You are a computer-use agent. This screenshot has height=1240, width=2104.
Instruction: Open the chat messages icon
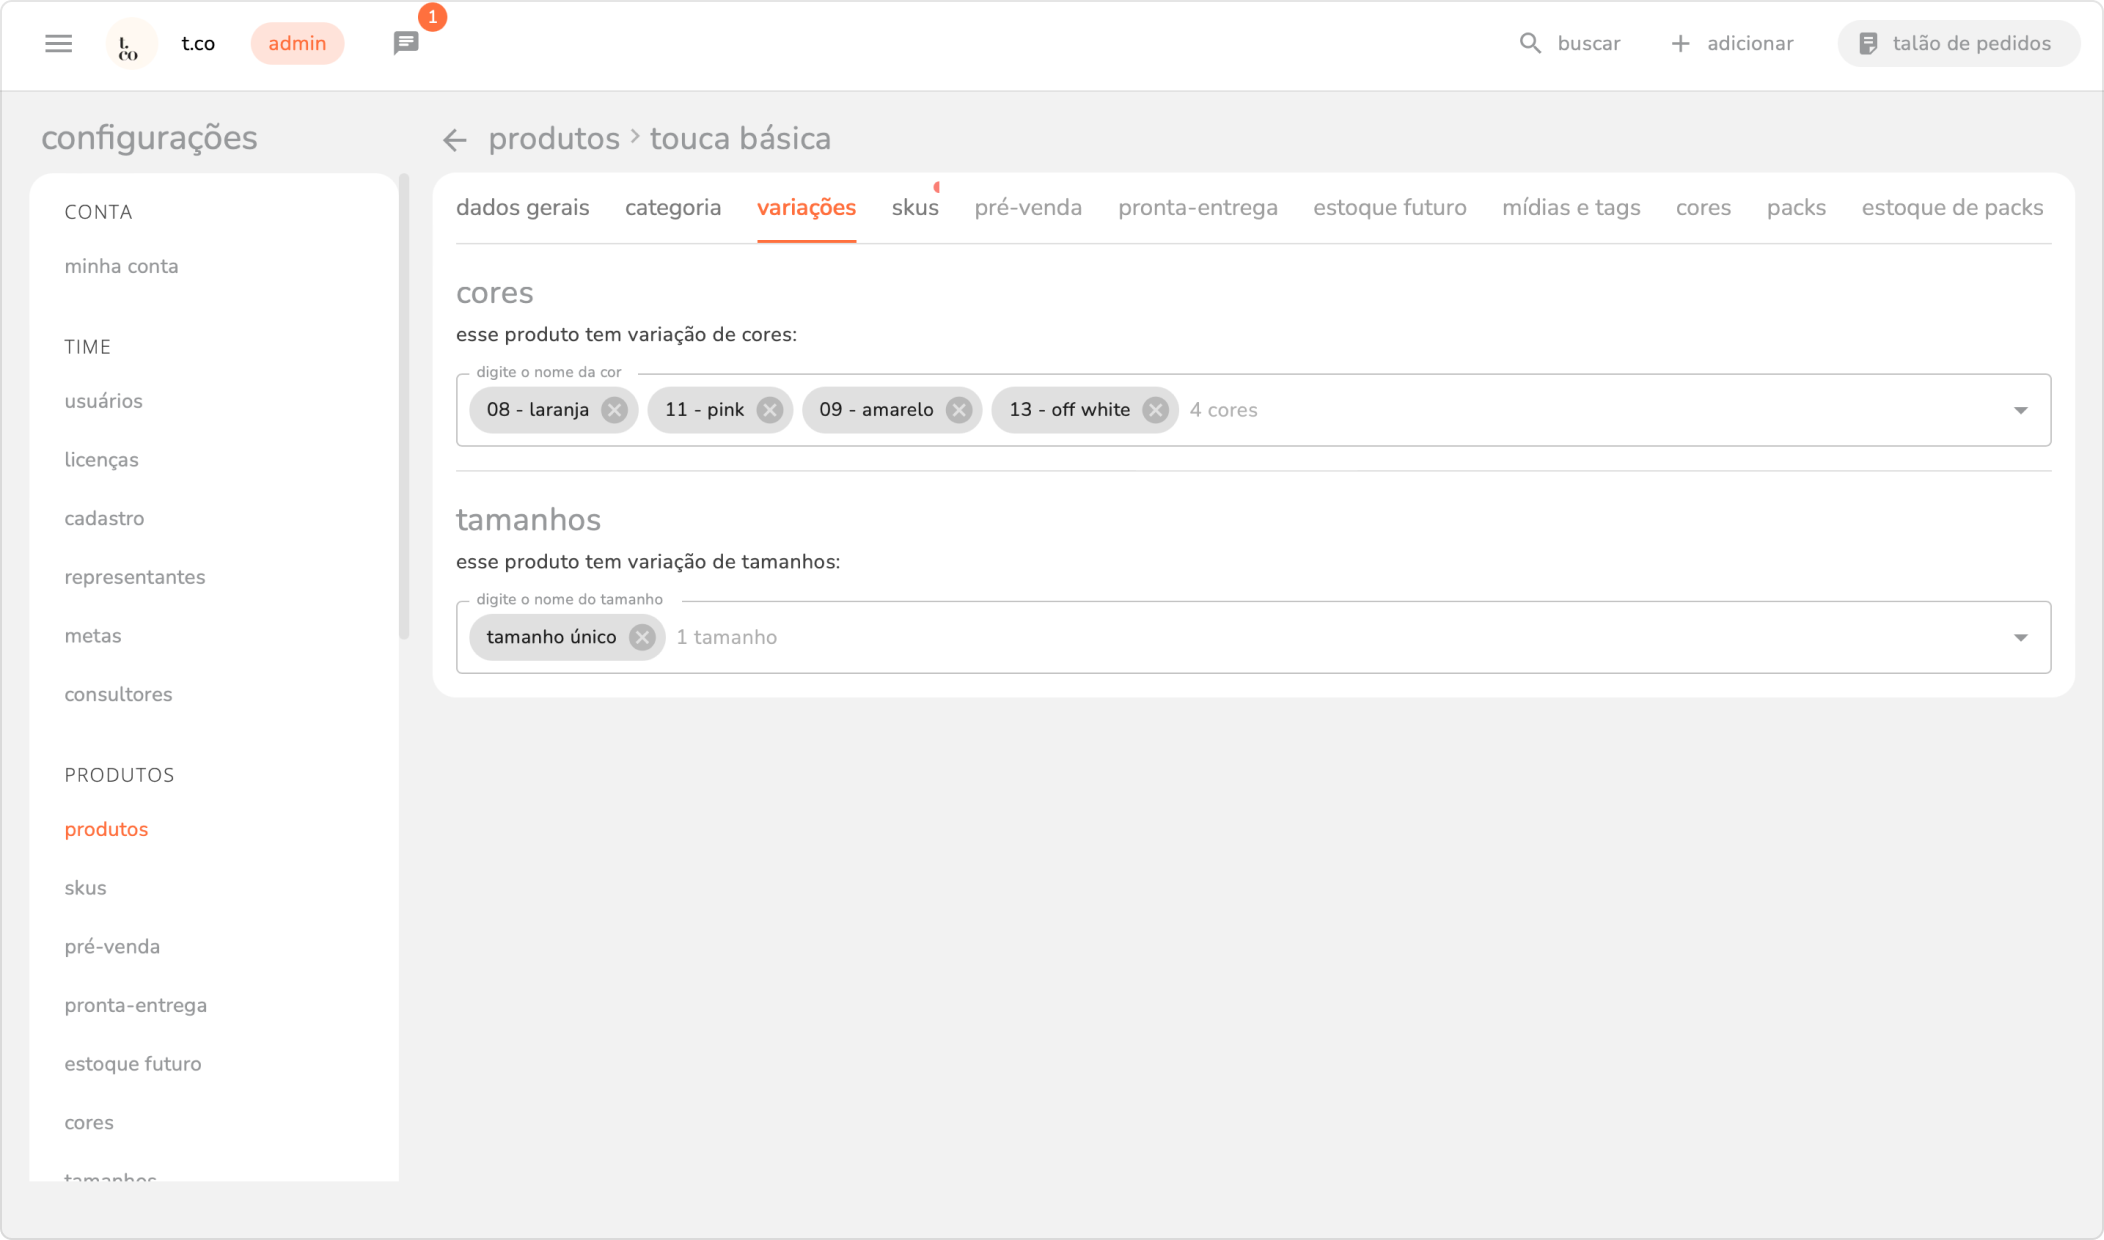click(x=406, y=43)
